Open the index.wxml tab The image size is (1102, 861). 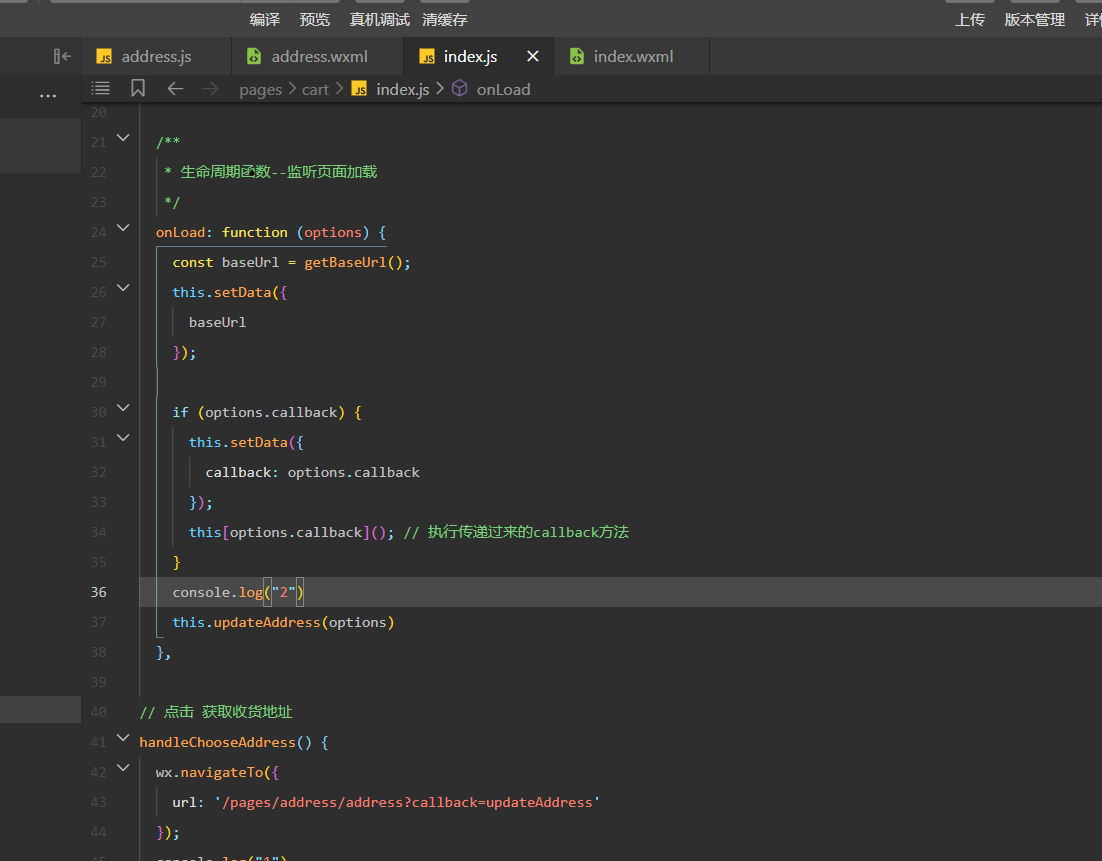pyautogui.click(x=633, y=57)
